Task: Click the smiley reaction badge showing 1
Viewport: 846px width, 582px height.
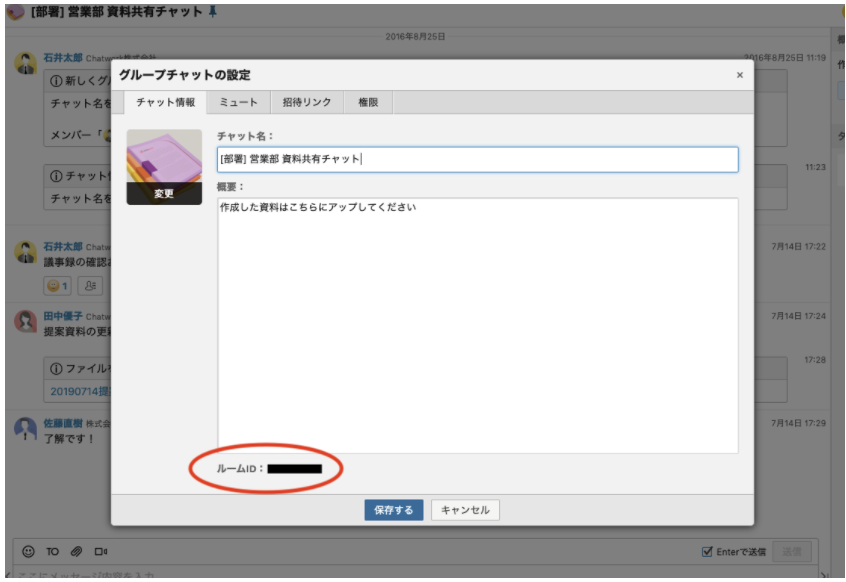Action: click(x=59, y=286)
